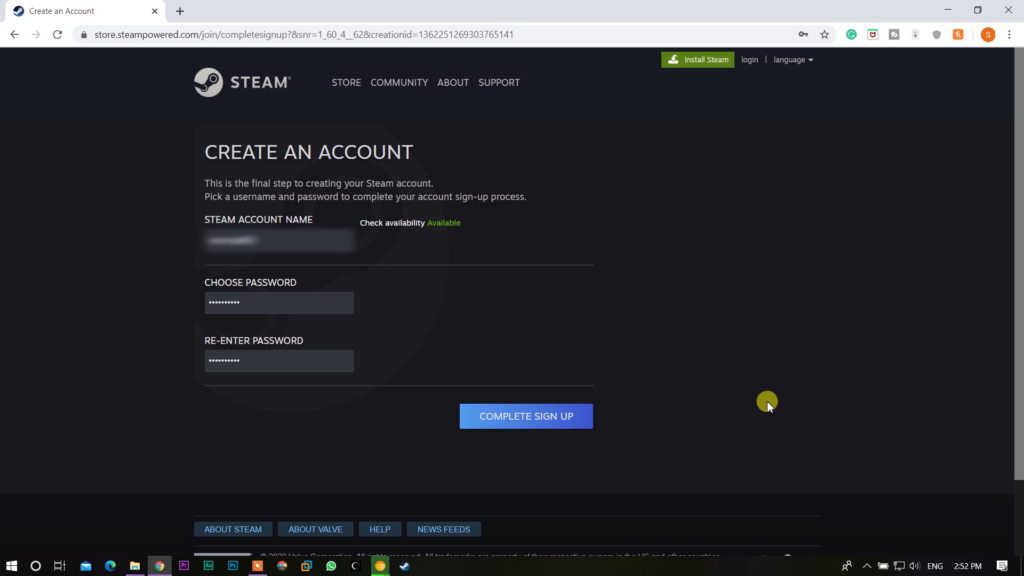1024x576 pixels.
Task: Focus the Steam Account Name field
Action: 280,240
